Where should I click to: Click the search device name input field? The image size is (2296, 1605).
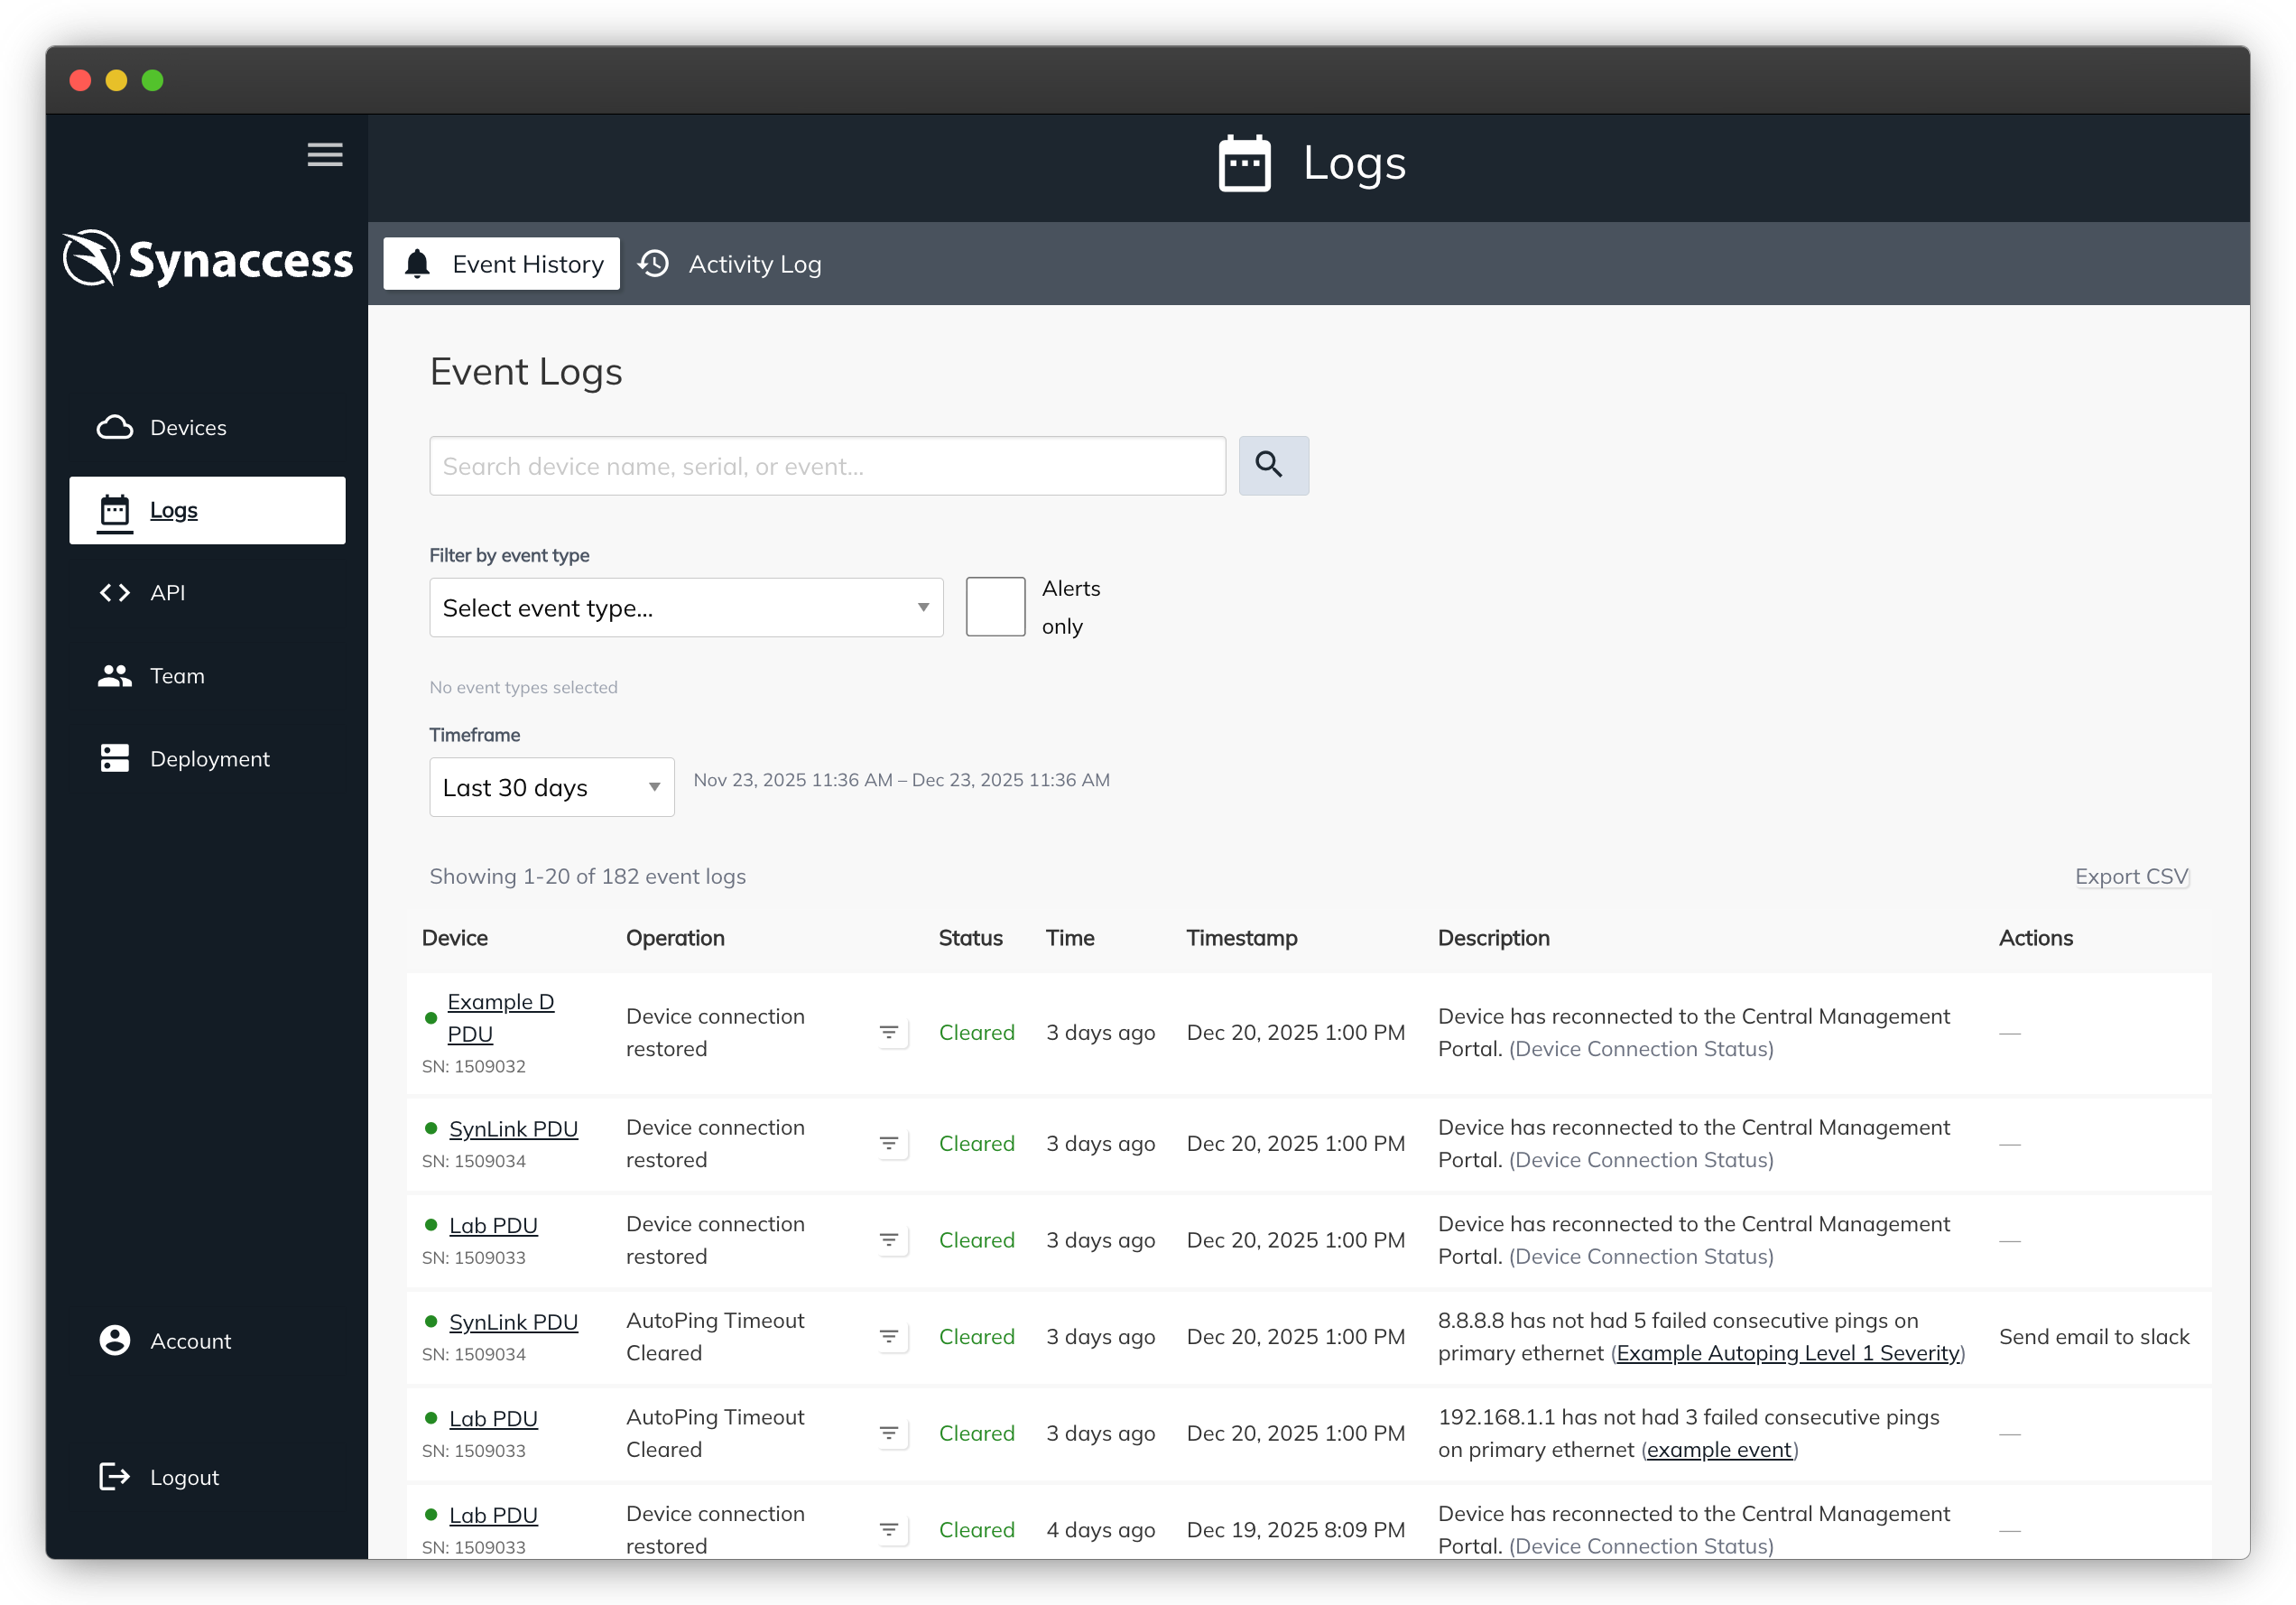[x=827, y=466]
